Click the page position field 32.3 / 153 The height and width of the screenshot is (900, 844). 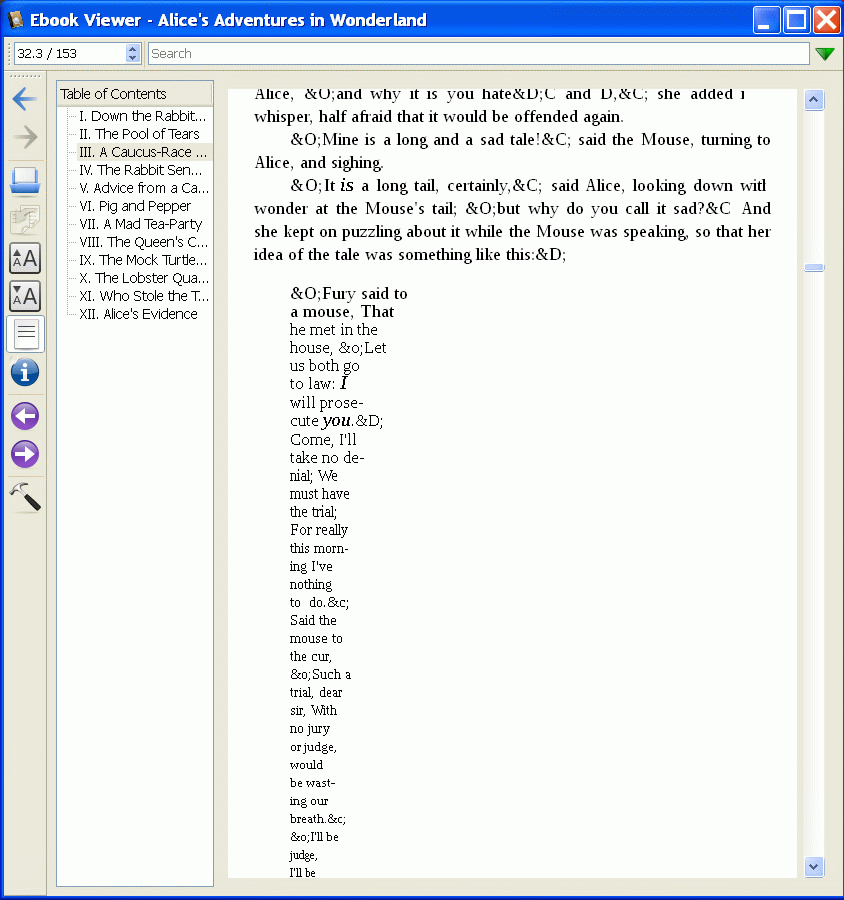click(70, 53)
